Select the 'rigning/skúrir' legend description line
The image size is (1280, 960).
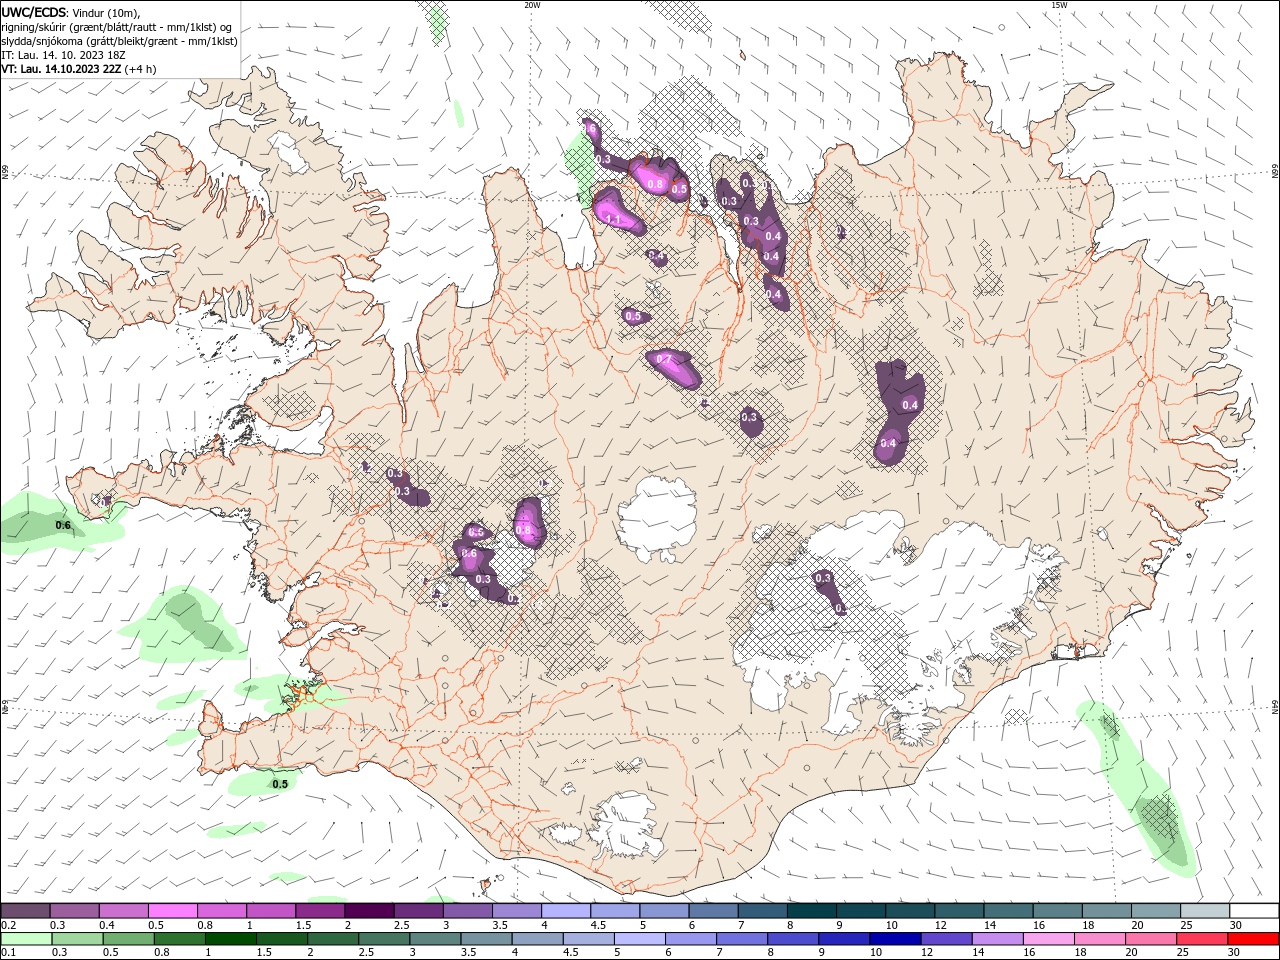click(116, 27)
